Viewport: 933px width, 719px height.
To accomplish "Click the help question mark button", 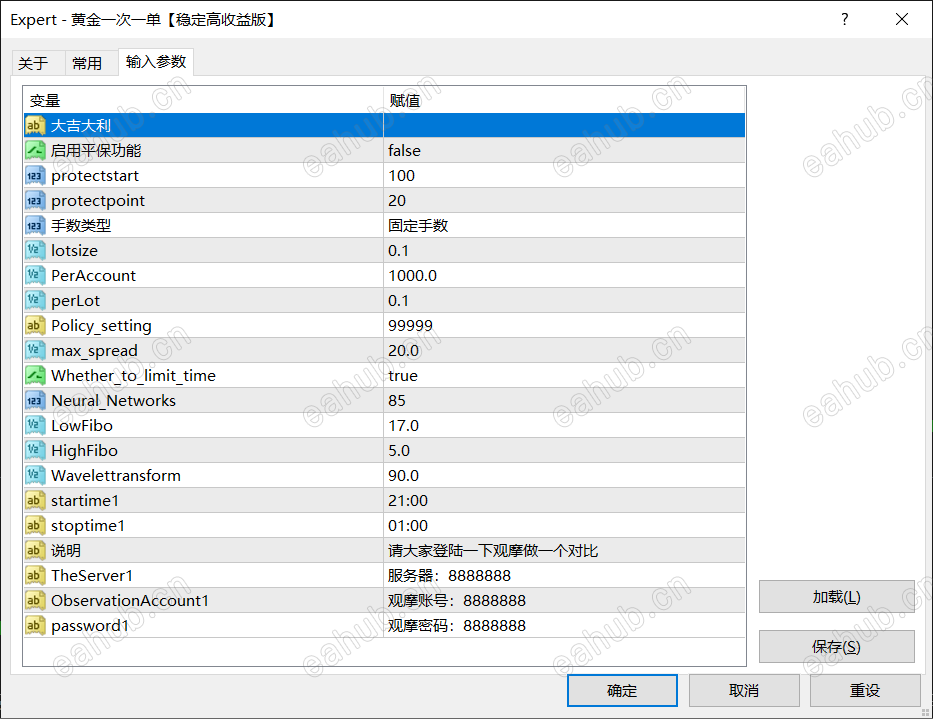I will (x=844, y=20).
